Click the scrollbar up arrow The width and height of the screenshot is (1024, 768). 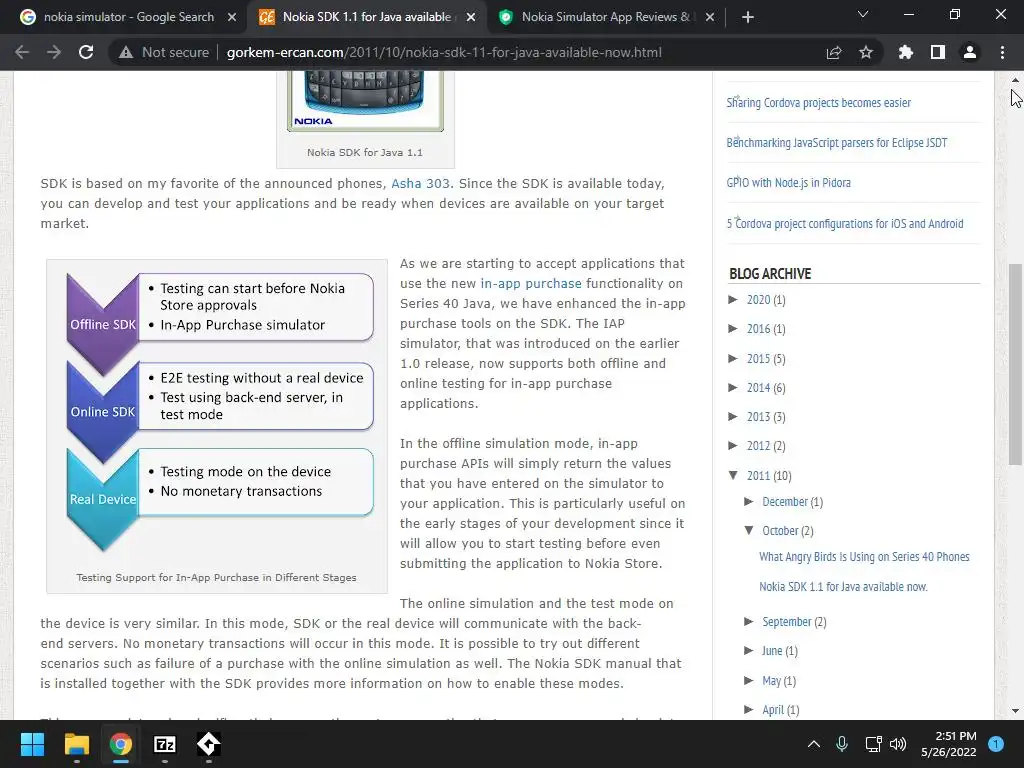pyautogui.click(x=1015, y=80)
